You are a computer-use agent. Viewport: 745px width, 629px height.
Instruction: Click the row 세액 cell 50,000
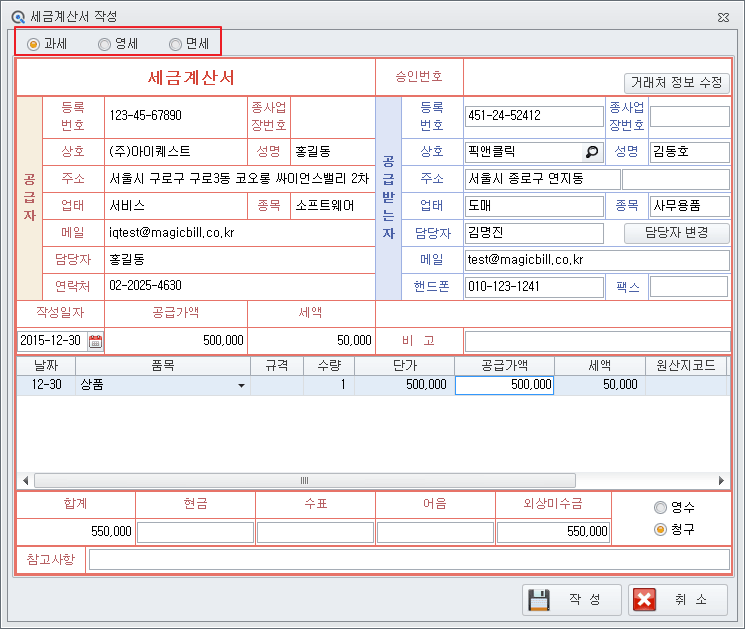(600, 385)
